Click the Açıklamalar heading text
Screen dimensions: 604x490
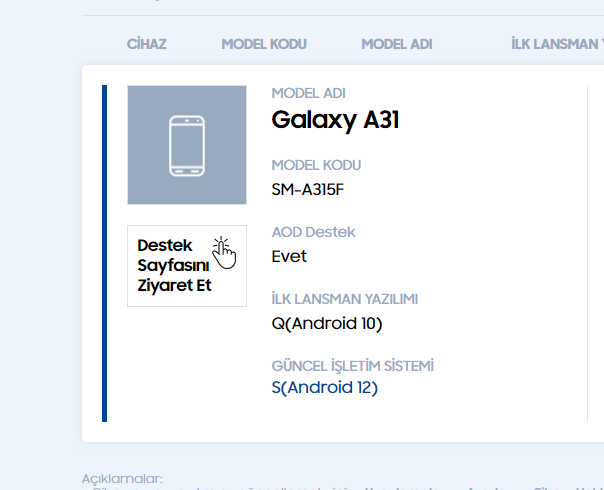coord(122,479)
